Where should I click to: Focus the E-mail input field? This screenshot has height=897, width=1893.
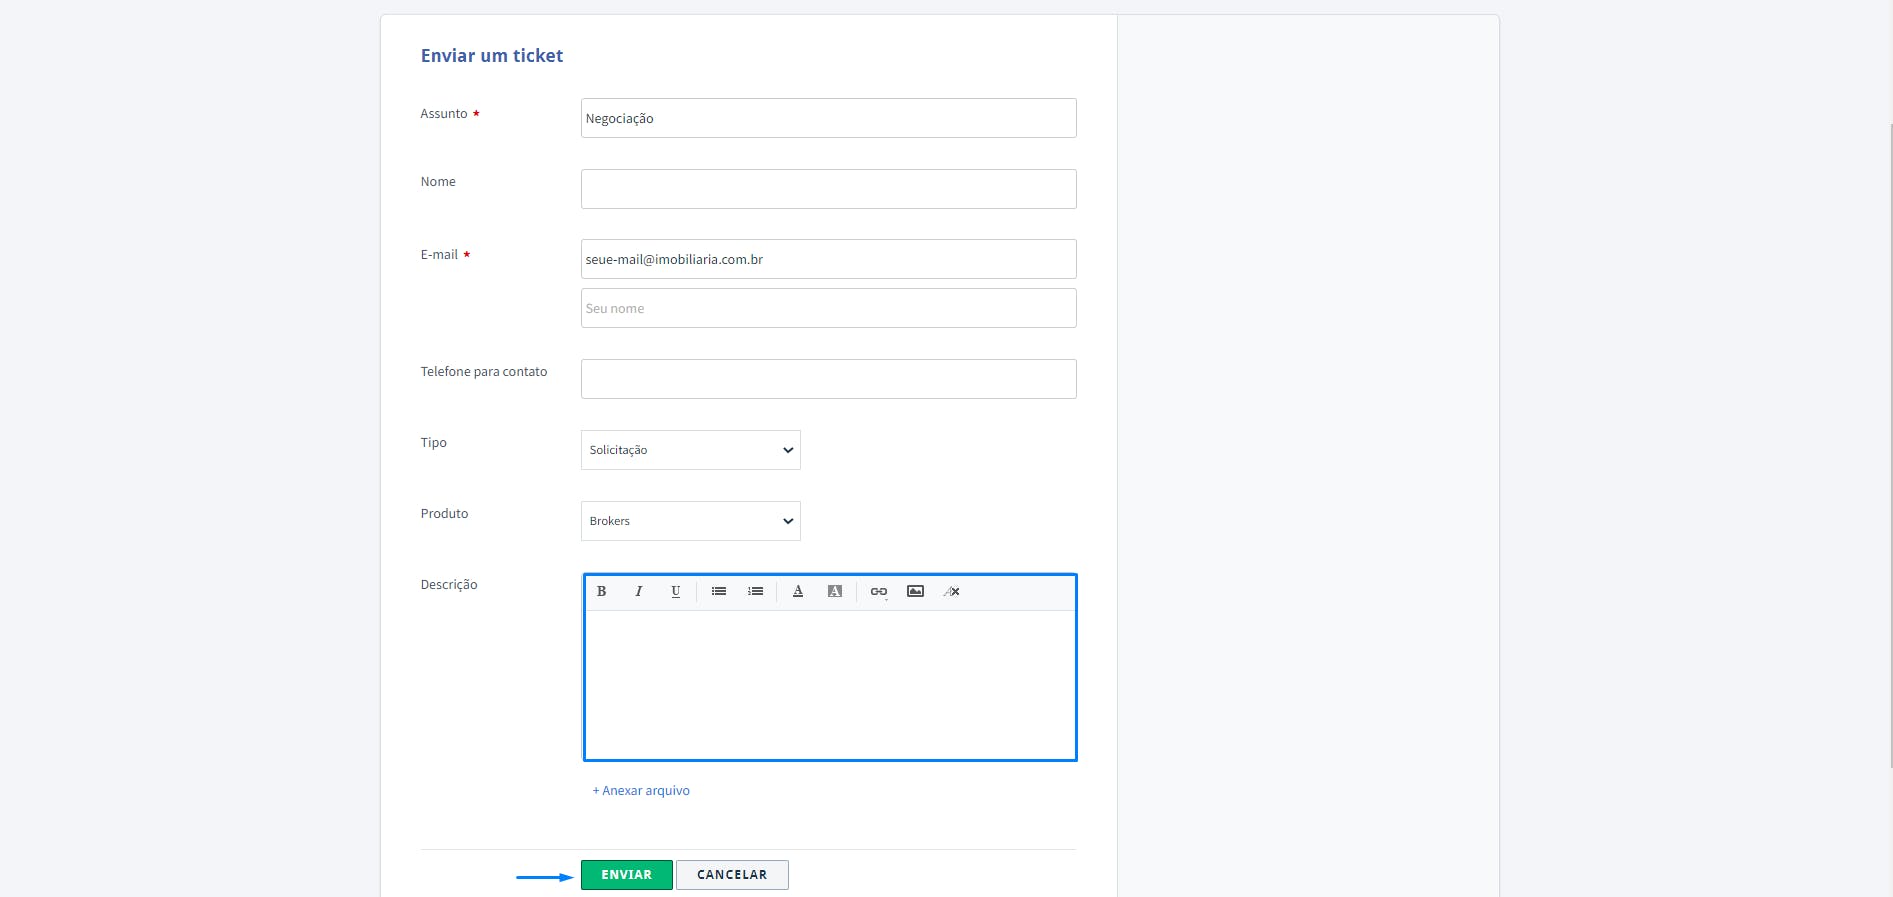[829, 259]
